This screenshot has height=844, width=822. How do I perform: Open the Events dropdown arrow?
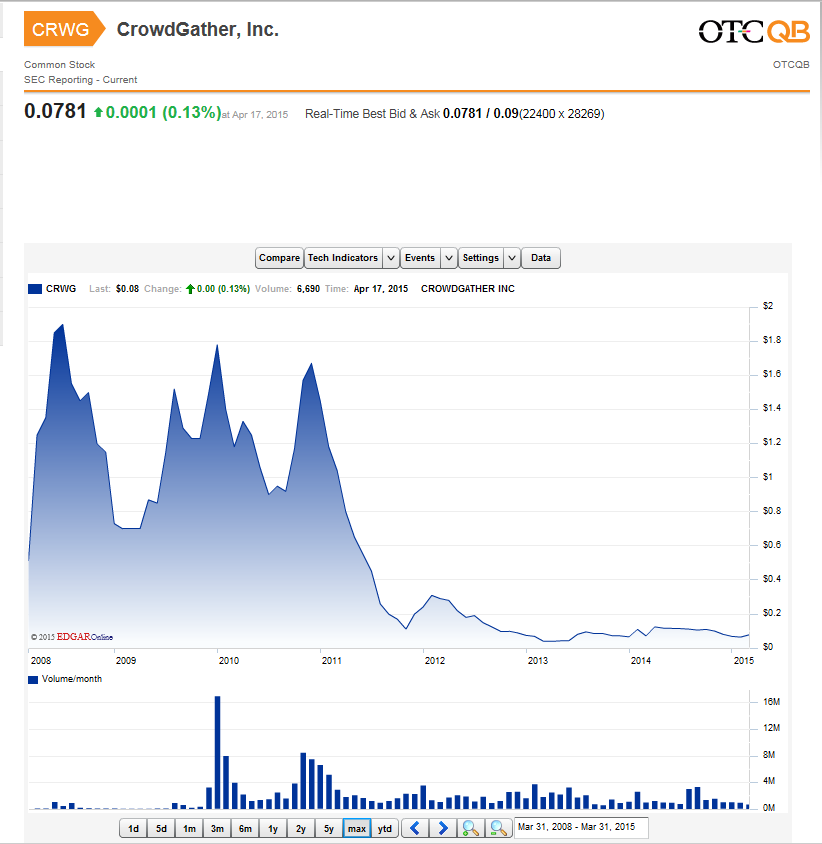tap(449, 258)
